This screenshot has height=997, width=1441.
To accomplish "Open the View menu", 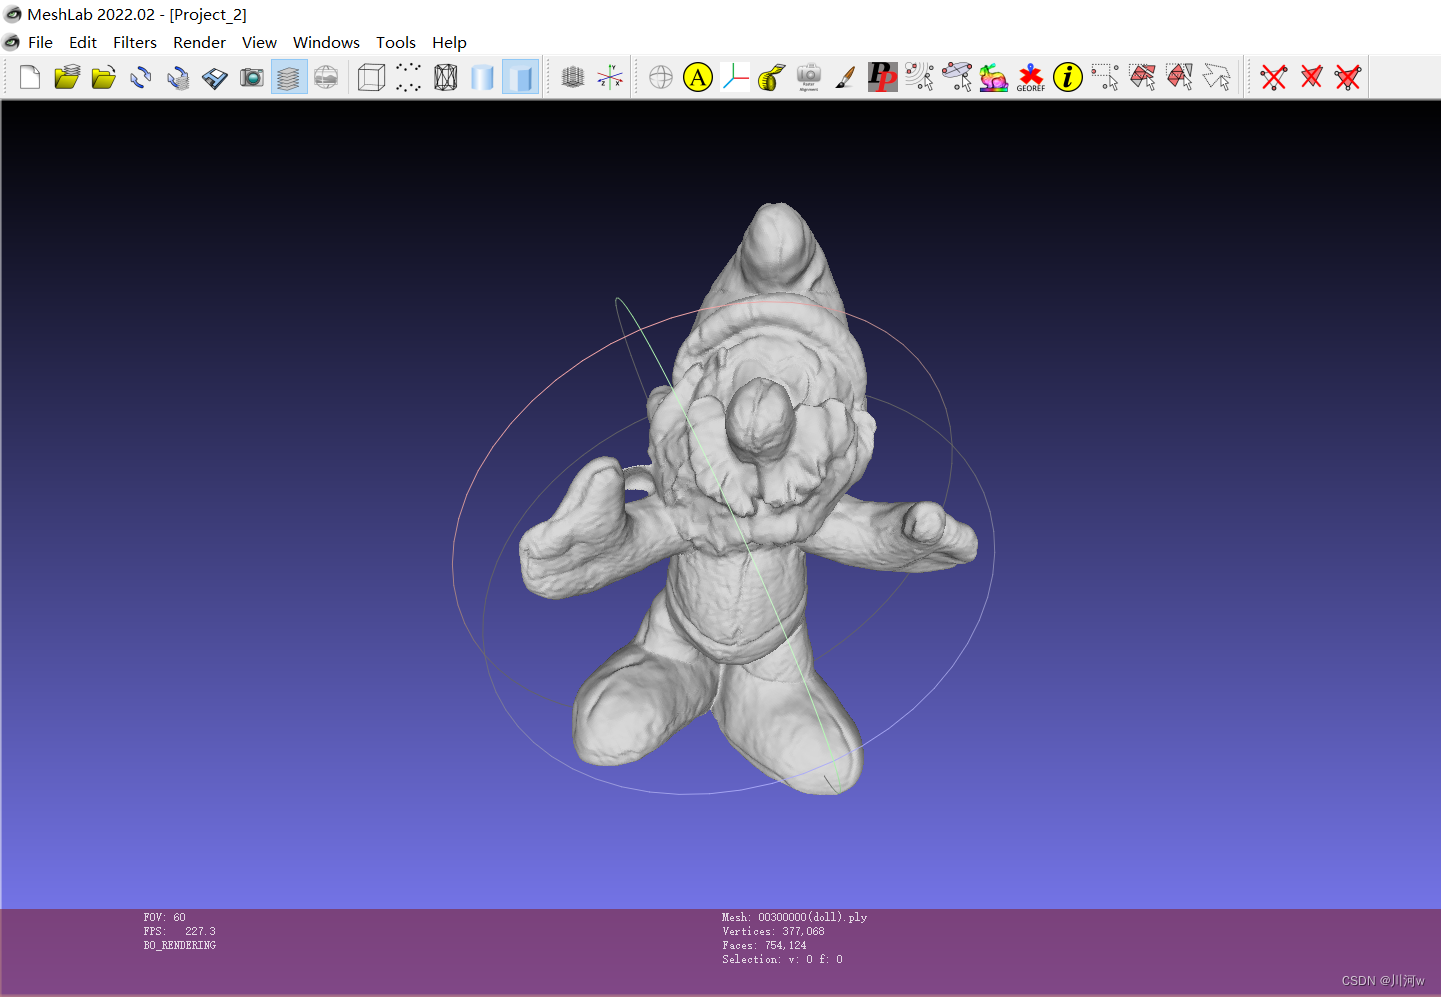I will (259, 42).
